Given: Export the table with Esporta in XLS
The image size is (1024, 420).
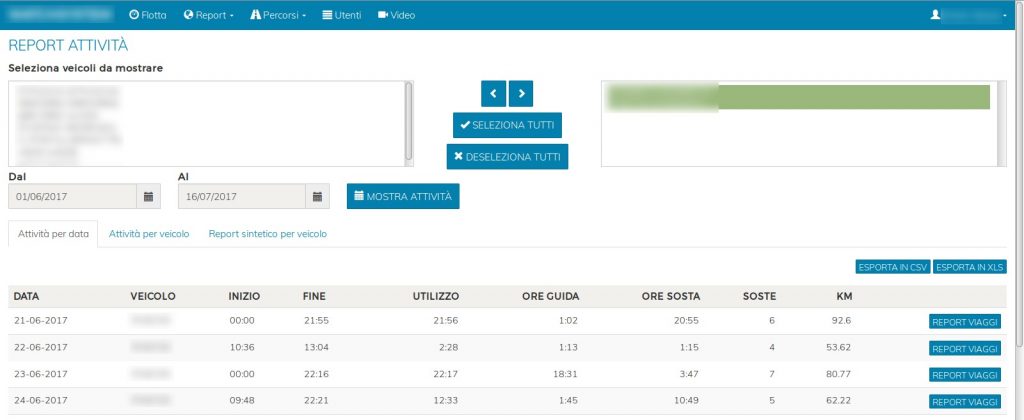Looking at the screenshot, I should 969,267.
